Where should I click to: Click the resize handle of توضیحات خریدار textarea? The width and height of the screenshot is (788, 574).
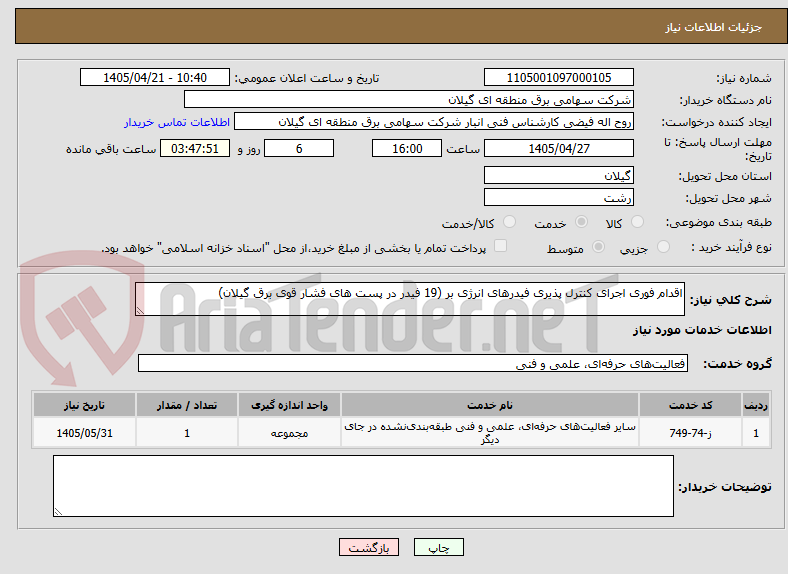click(58, 512)
